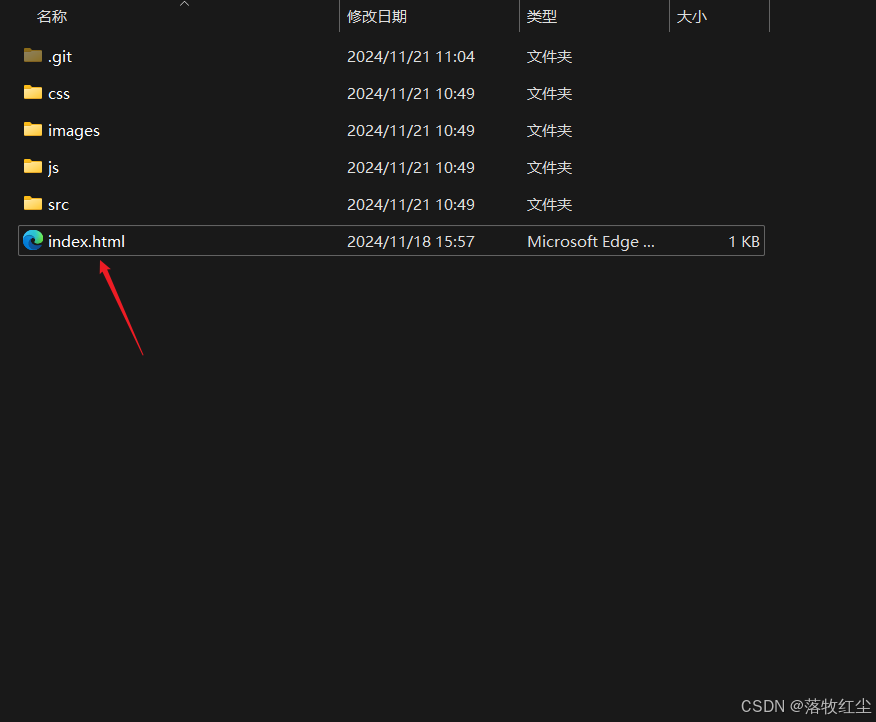Click the modified date of the images folder
This screenshot has height=722, width=876.
411,130
